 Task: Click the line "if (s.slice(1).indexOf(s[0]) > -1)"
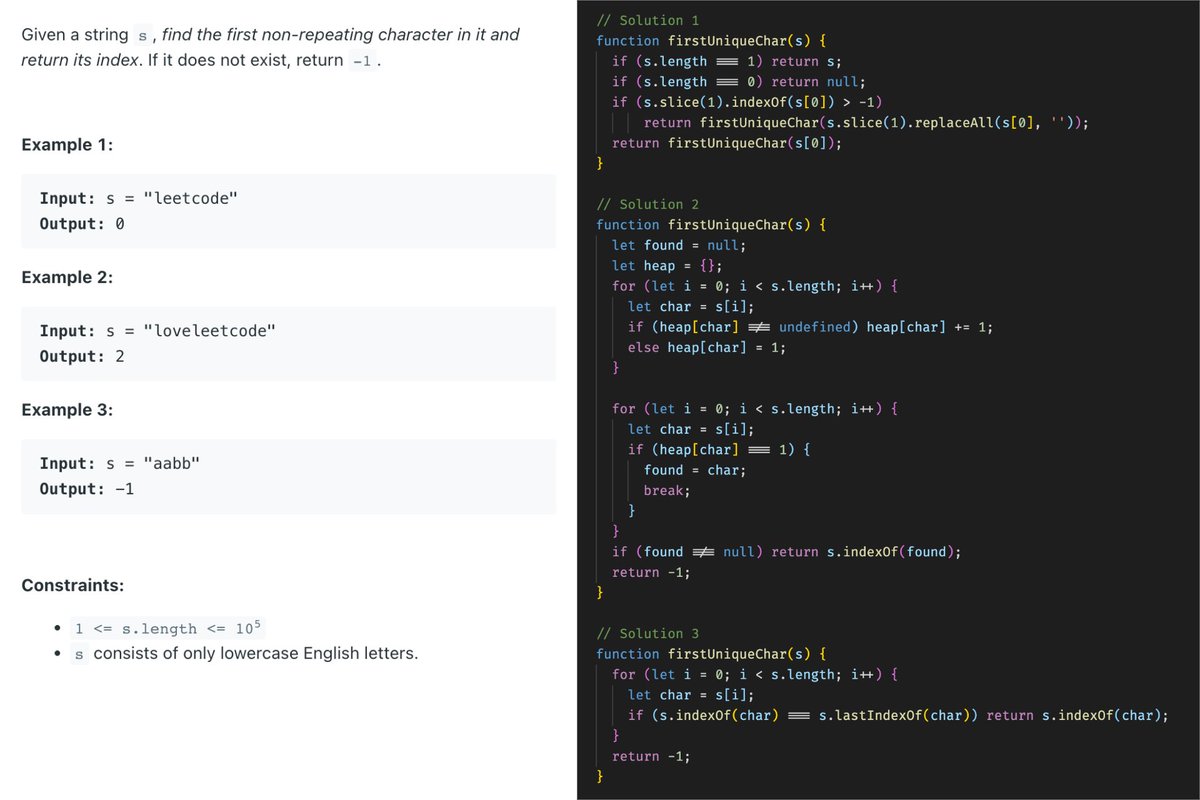coord(746,102)
